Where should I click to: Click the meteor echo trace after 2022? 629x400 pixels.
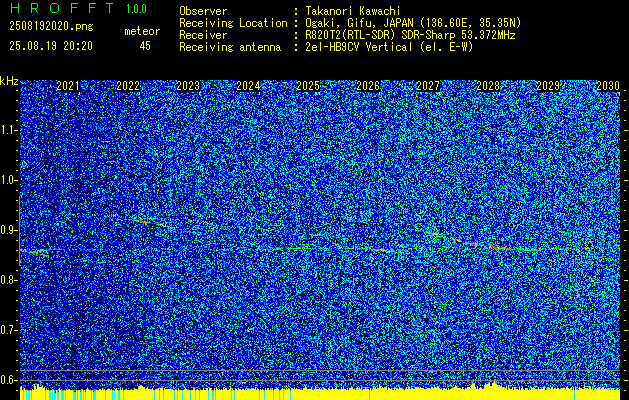tap(152, 223)
